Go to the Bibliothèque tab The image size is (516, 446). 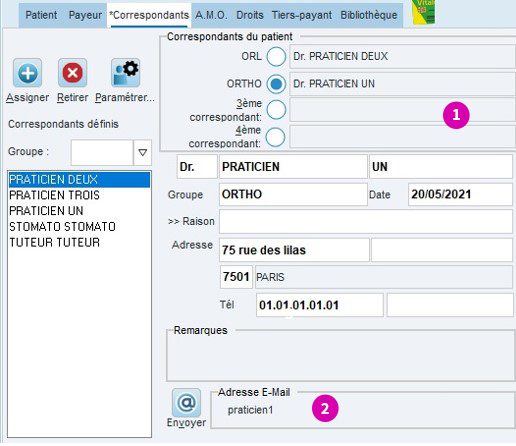coord(369,15)
